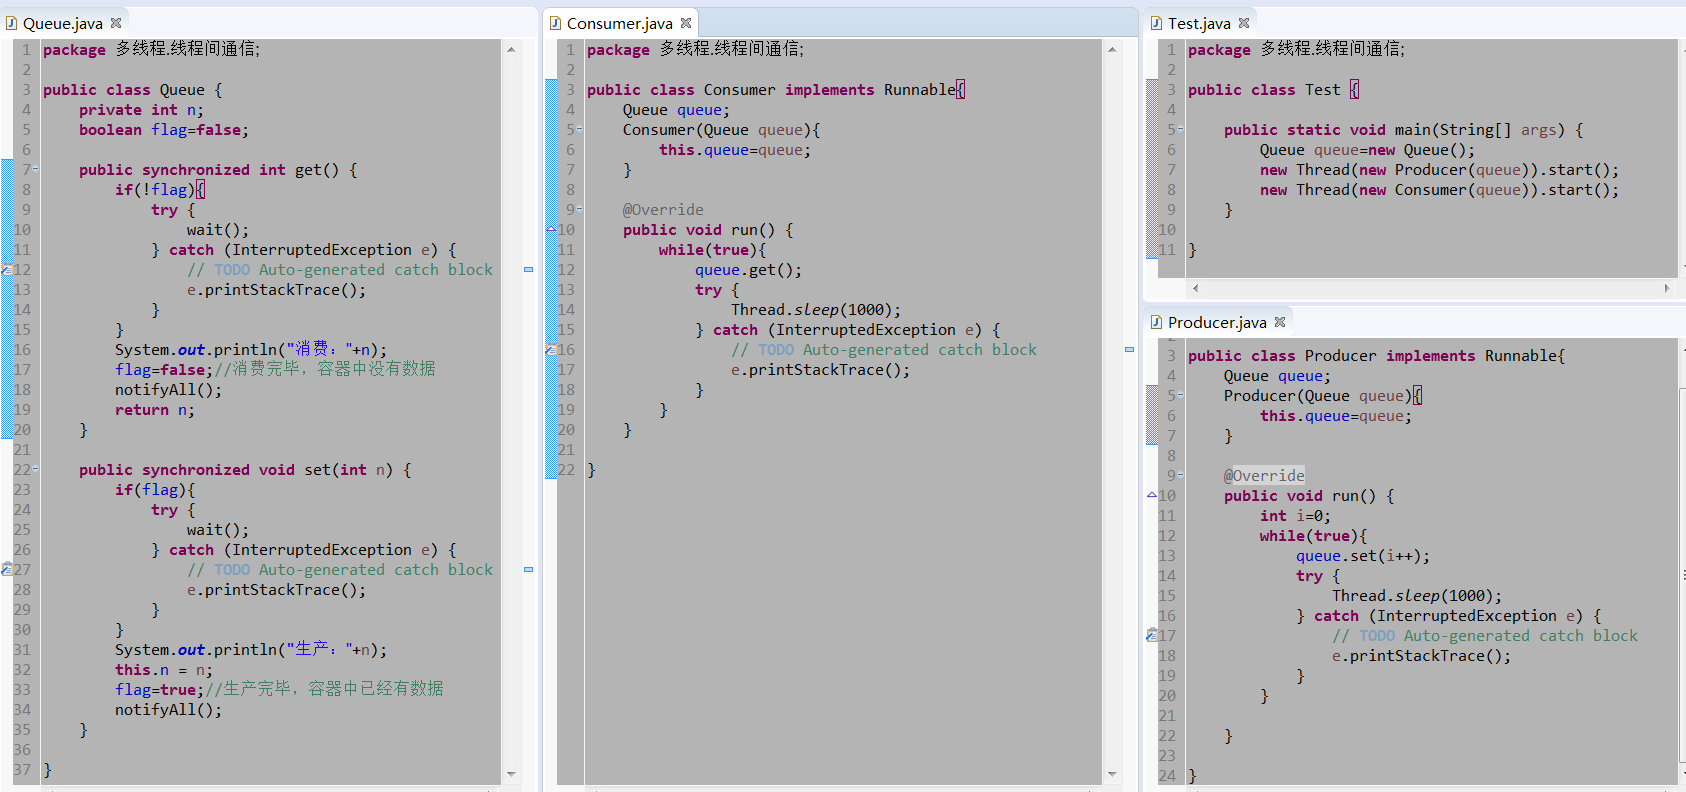Click the scroll-down arrow in Queue.java editor
Screen dimensions: 1686x792
pyautogui.click(x=511, y=774)
